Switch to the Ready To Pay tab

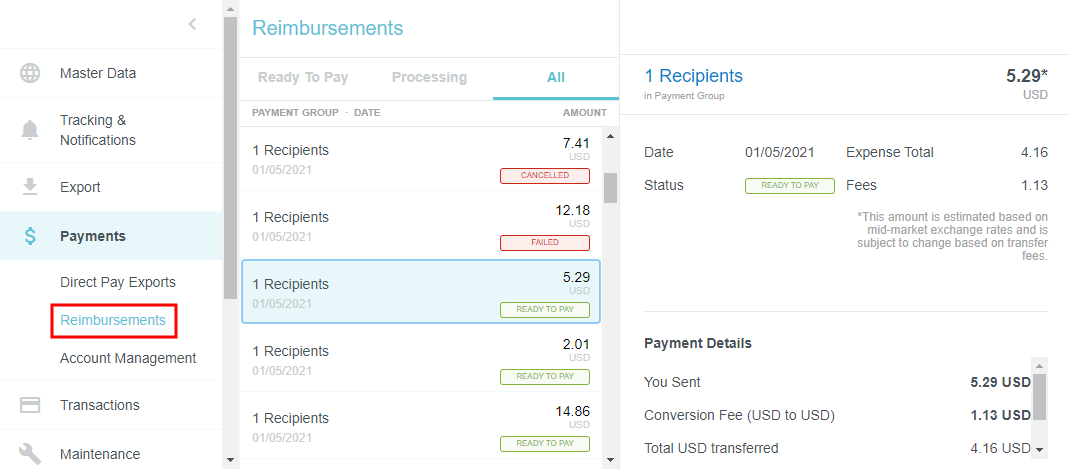(x=303, y=77)
